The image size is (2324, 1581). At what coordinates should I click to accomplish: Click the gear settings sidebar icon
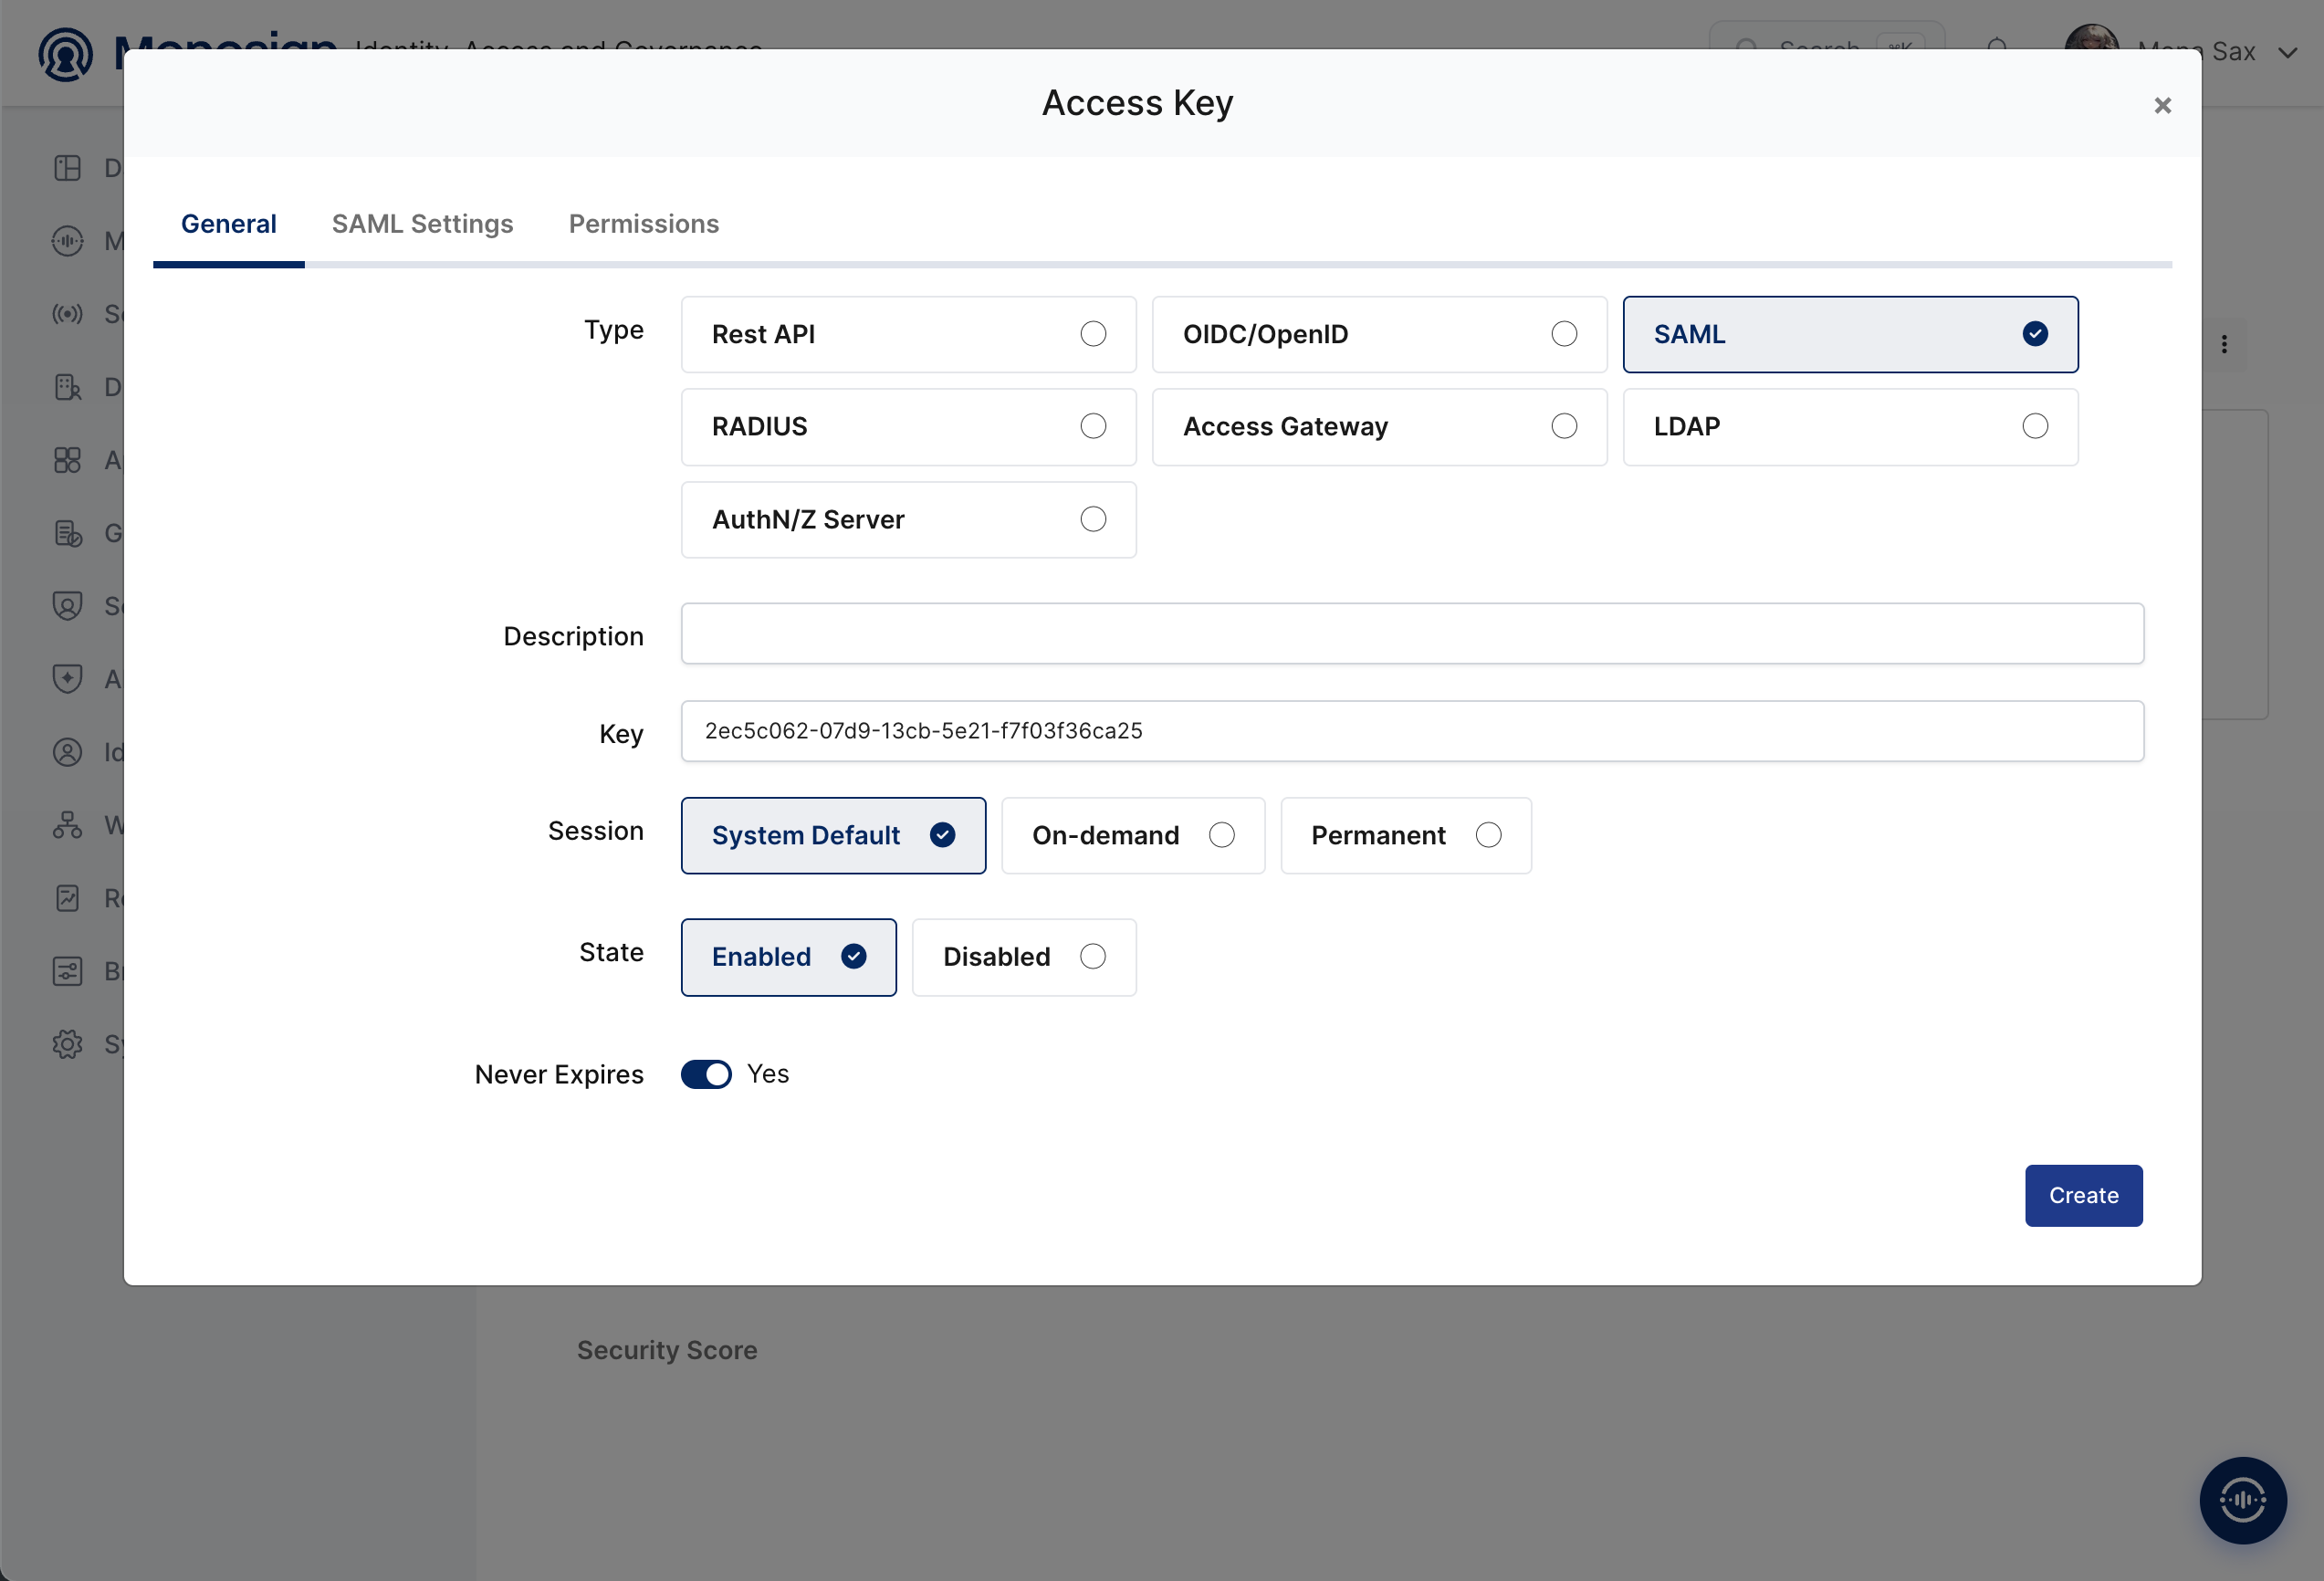67,1044
